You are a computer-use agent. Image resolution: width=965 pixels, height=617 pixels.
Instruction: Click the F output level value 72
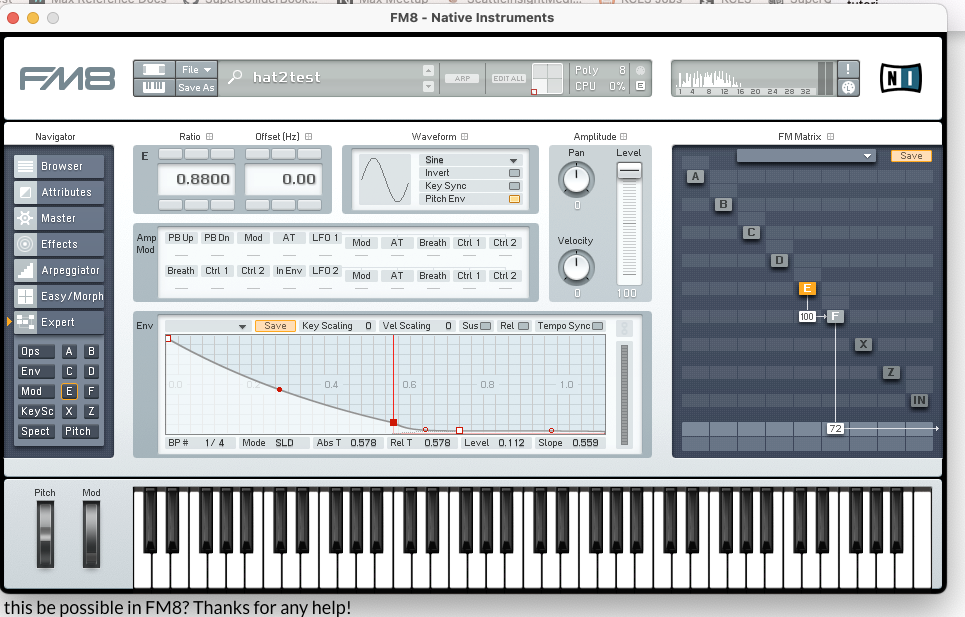tap(835, 428)
